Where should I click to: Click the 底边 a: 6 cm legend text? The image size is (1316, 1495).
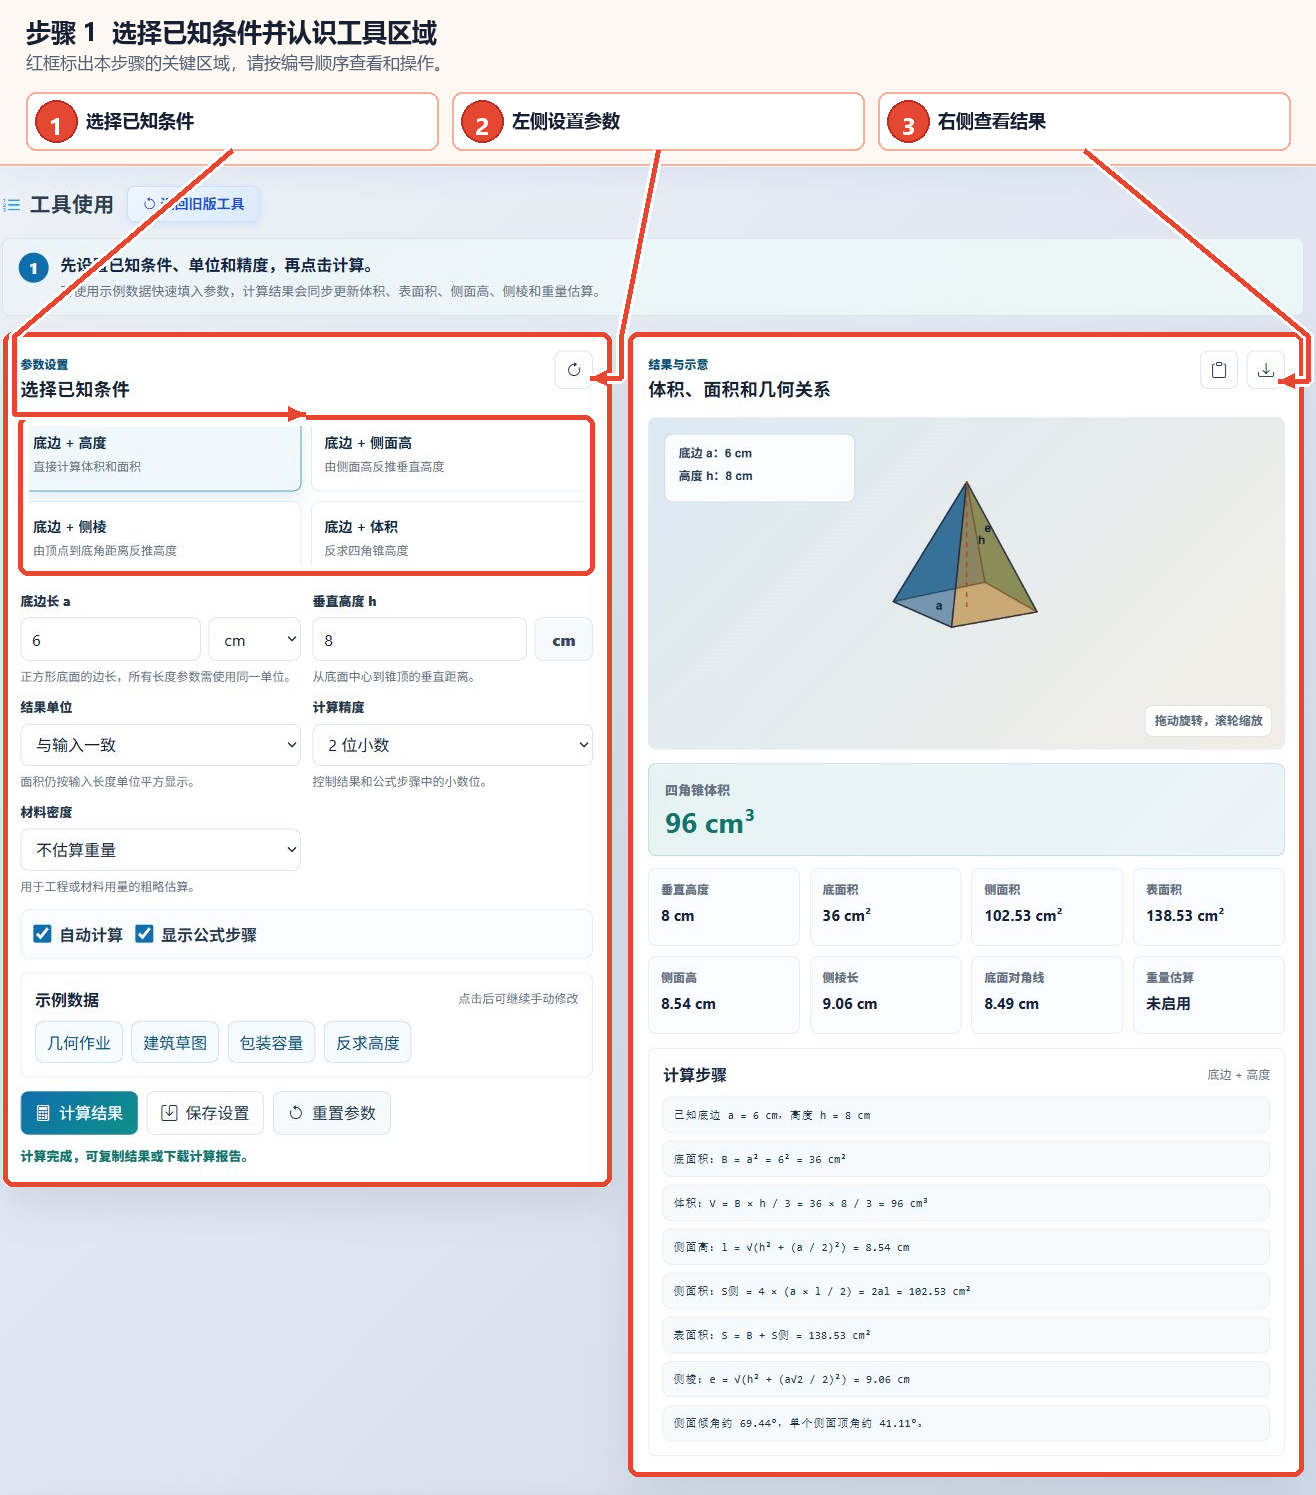(715, 453)
